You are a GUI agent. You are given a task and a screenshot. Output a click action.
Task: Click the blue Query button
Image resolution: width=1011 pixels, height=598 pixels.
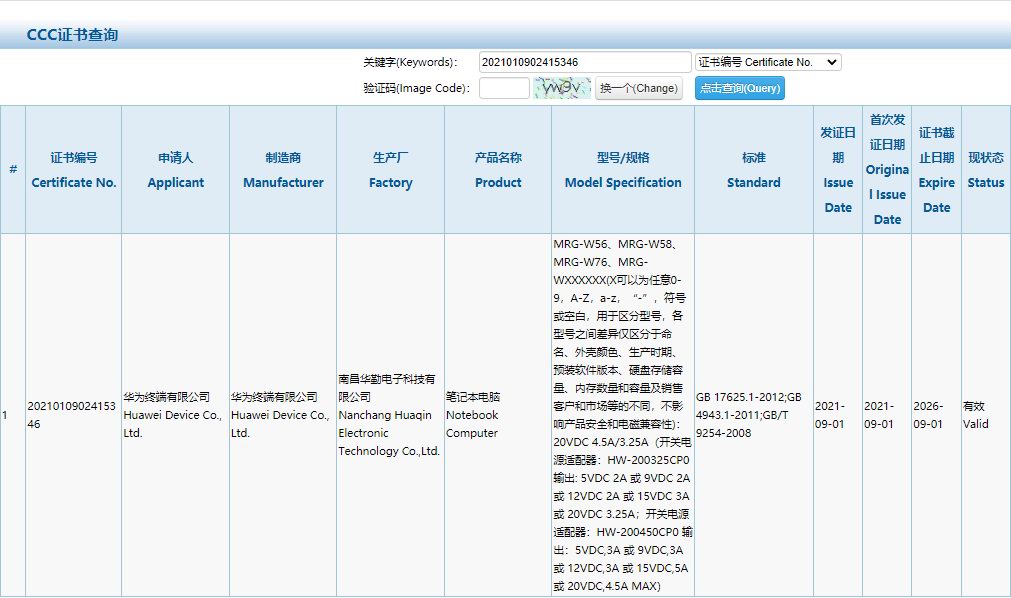(x=740, y=88)
